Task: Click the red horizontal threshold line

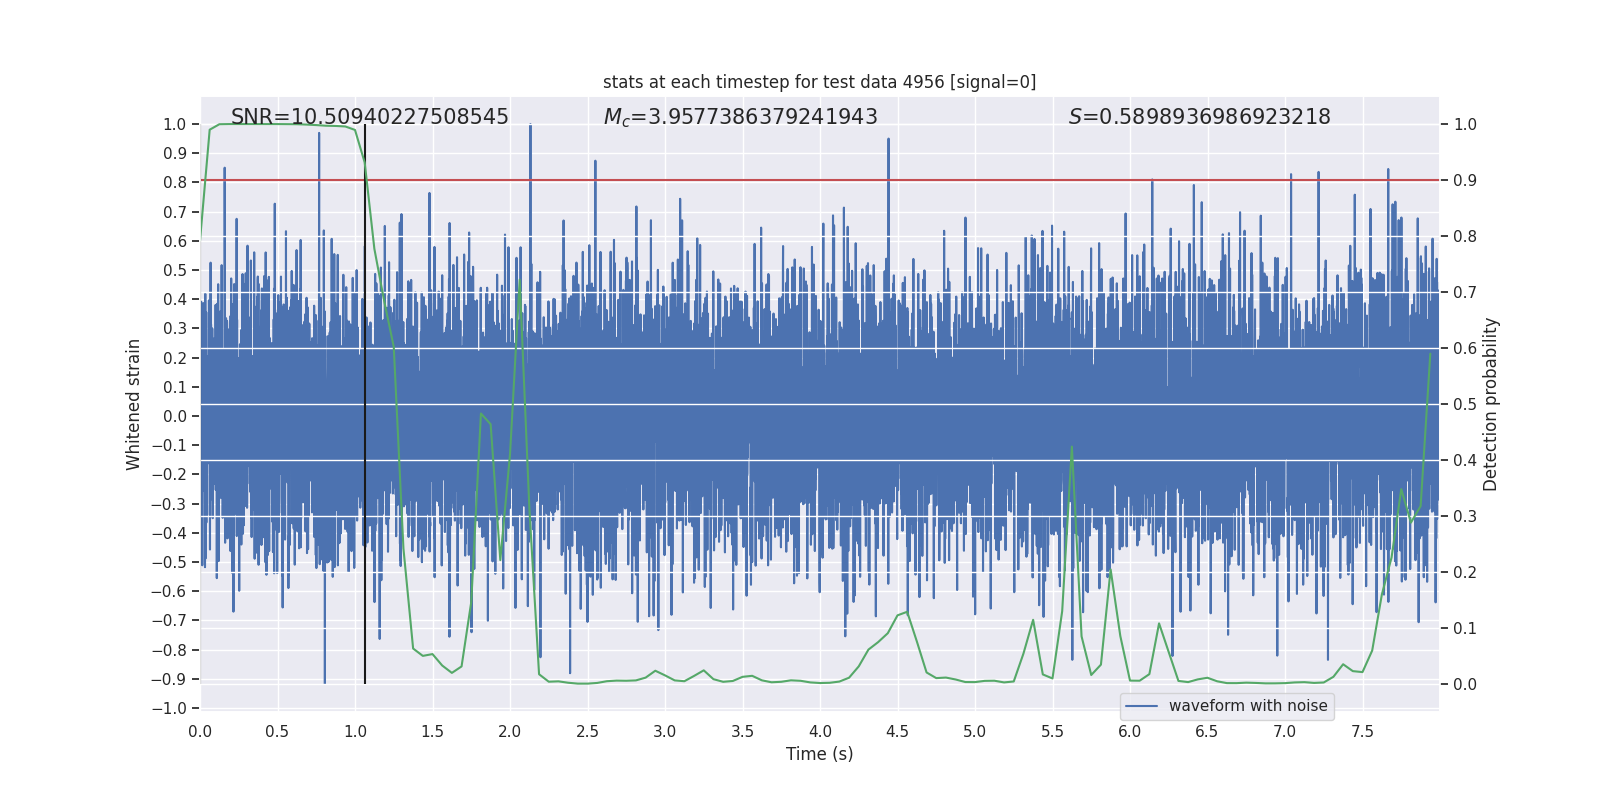Action: coord(820,180)
